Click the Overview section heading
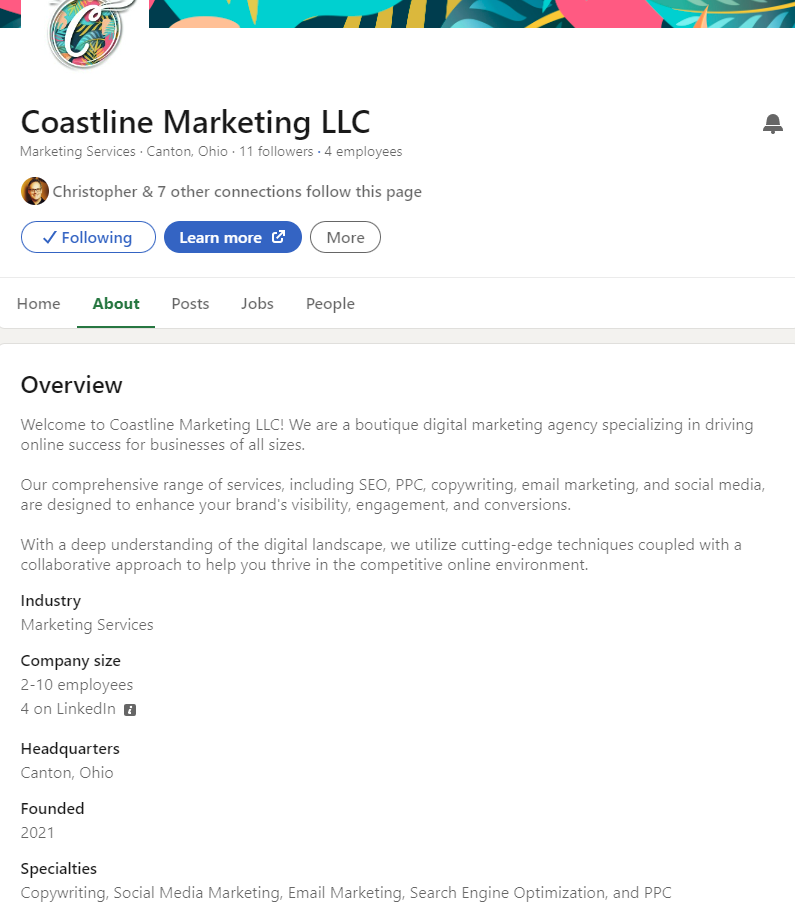This screenshot has height=903, width=795. (72, 385)
